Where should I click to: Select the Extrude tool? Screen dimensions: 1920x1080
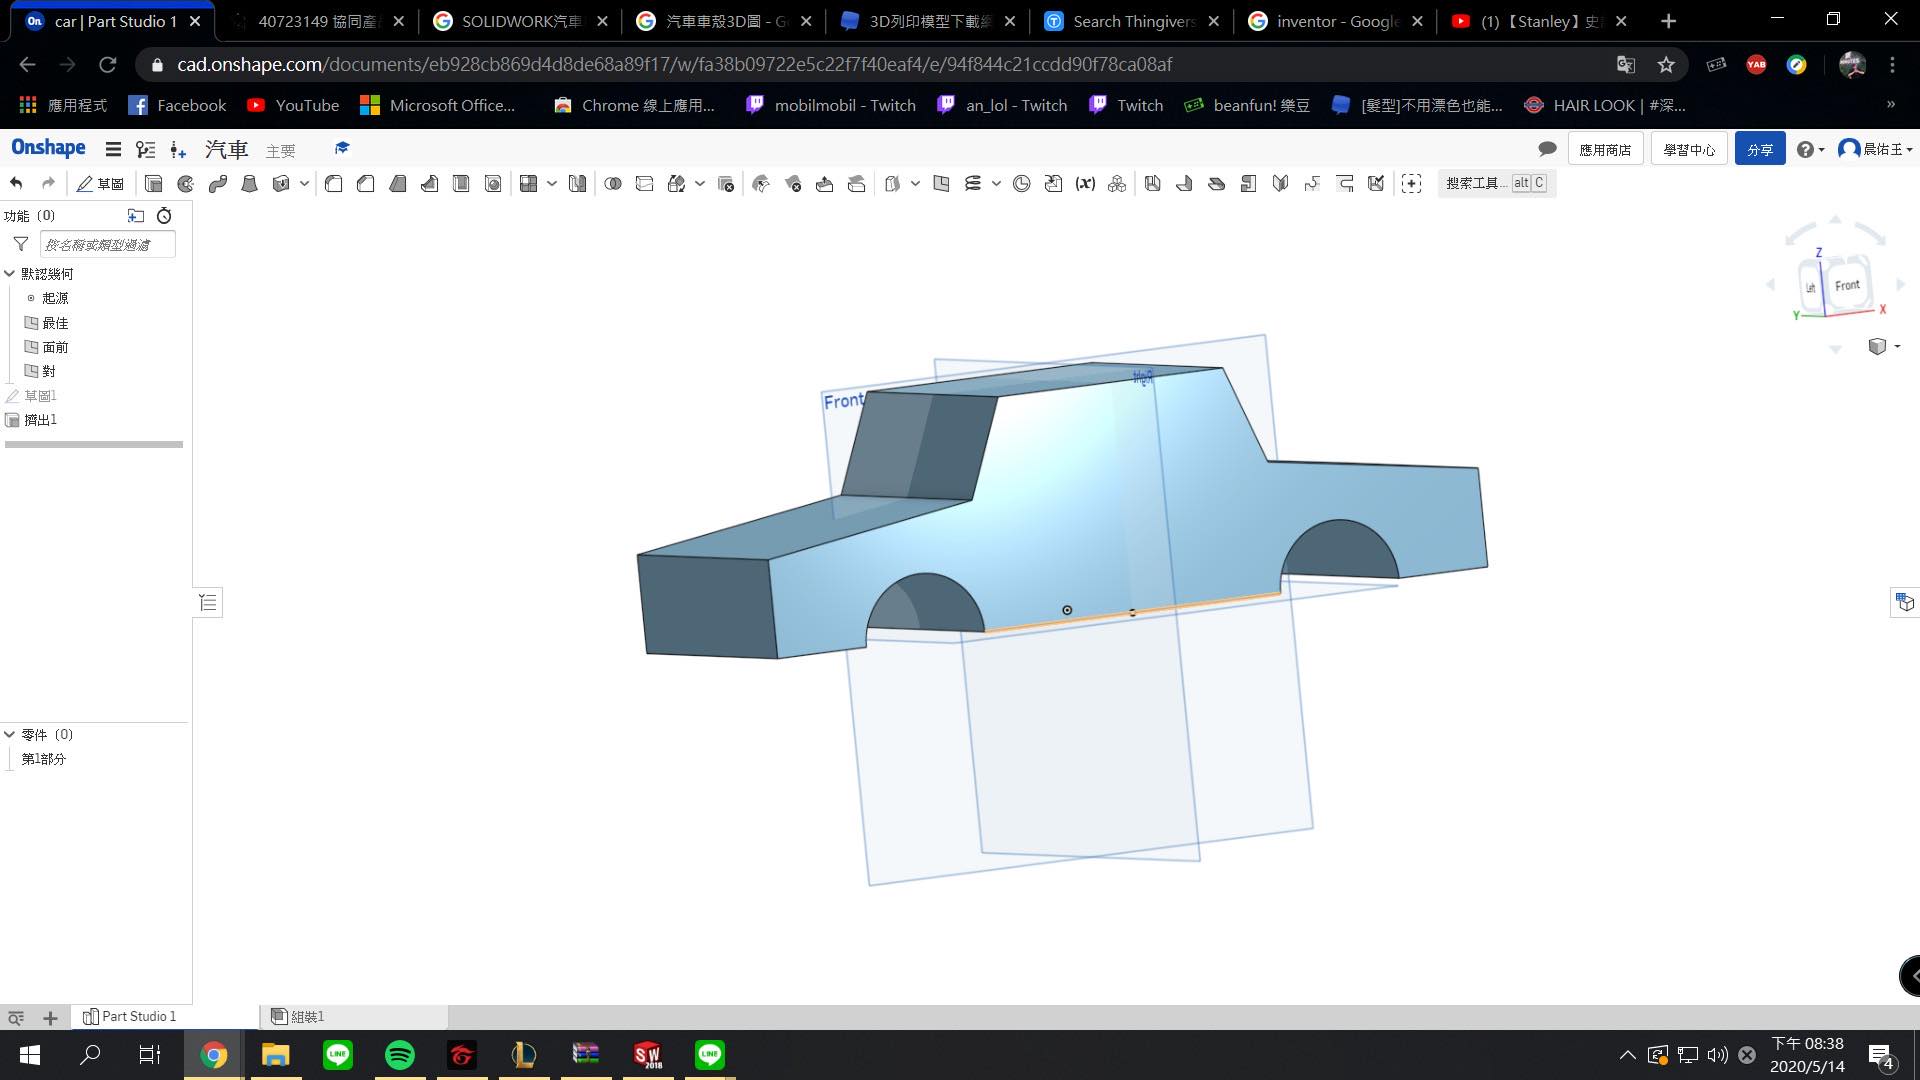(153, 183)
